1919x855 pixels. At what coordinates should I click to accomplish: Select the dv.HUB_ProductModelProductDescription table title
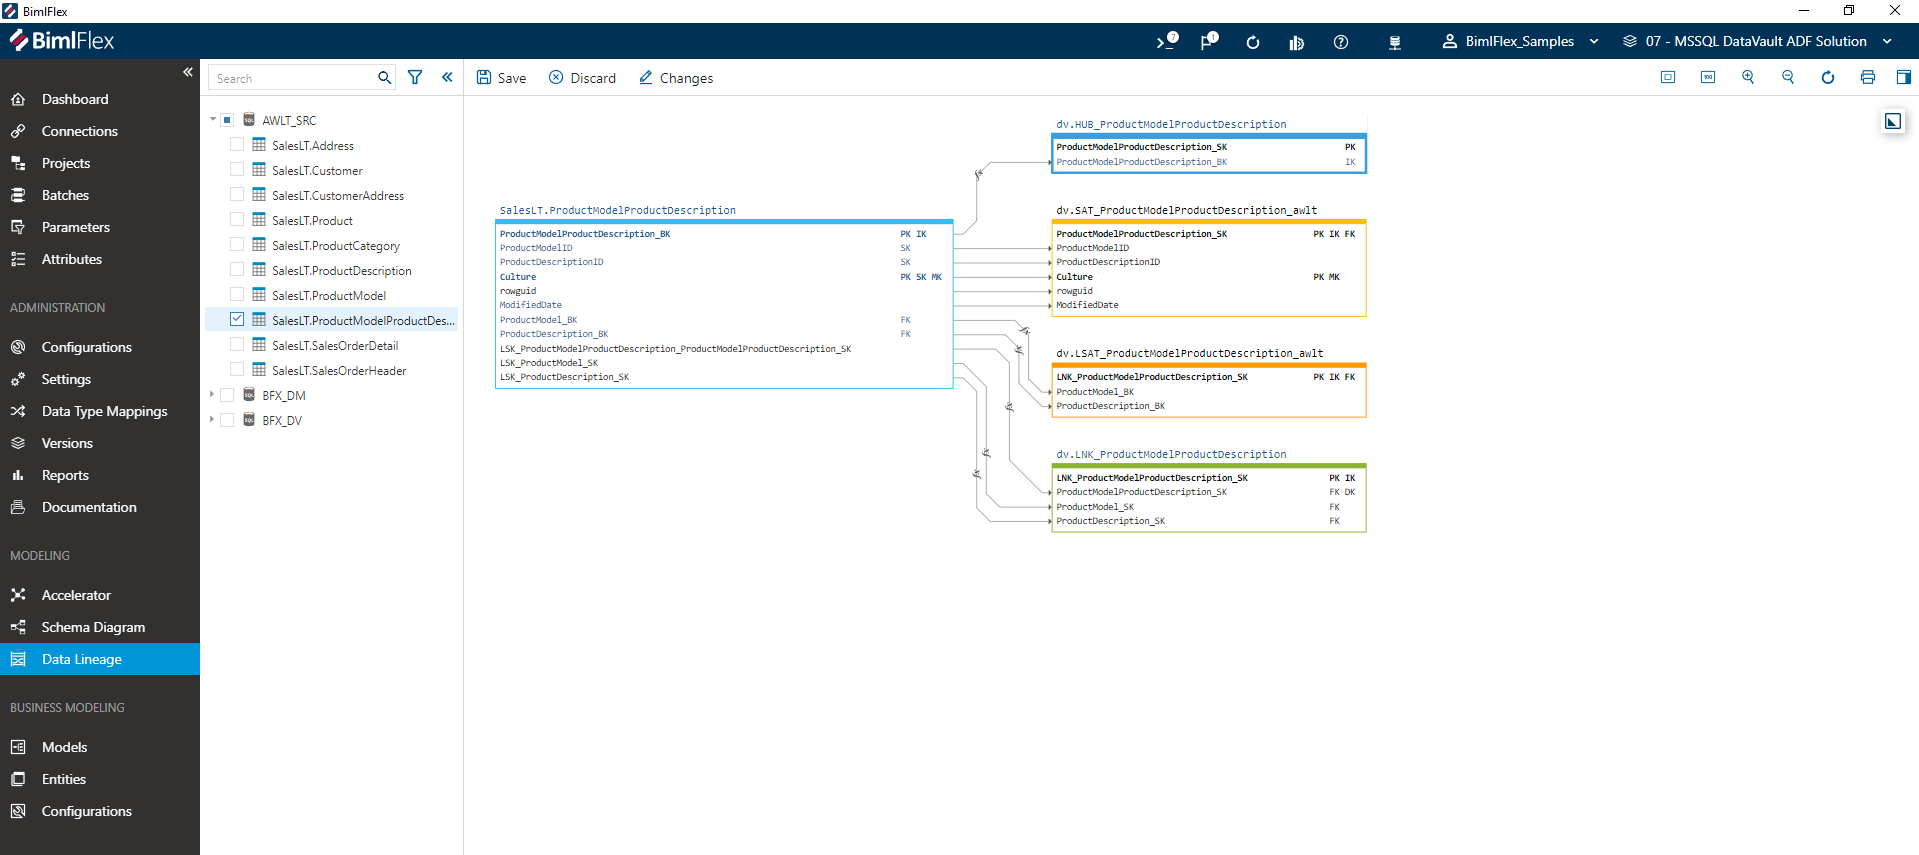[1171, 124]
